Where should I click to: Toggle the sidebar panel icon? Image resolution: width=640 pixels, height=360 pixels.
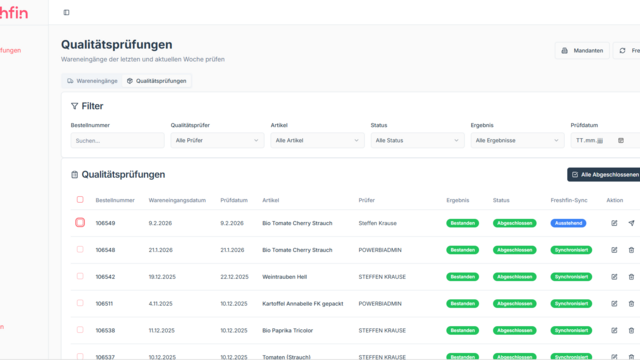[67, 13]
